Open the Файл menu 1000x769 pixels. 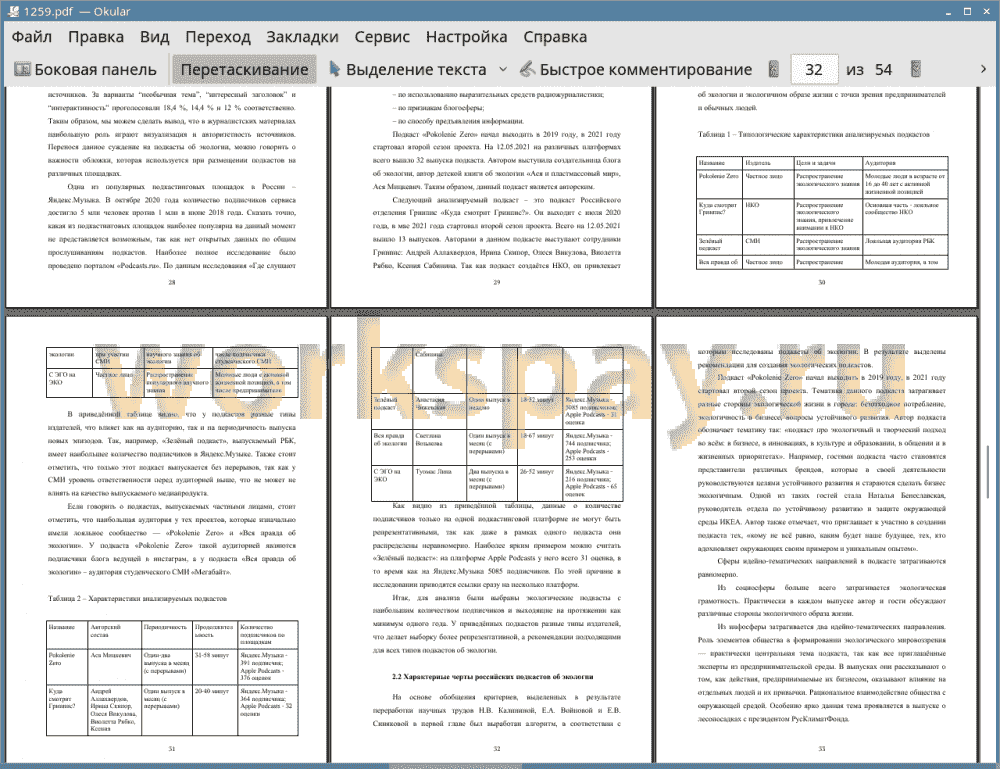pos(32,37)
